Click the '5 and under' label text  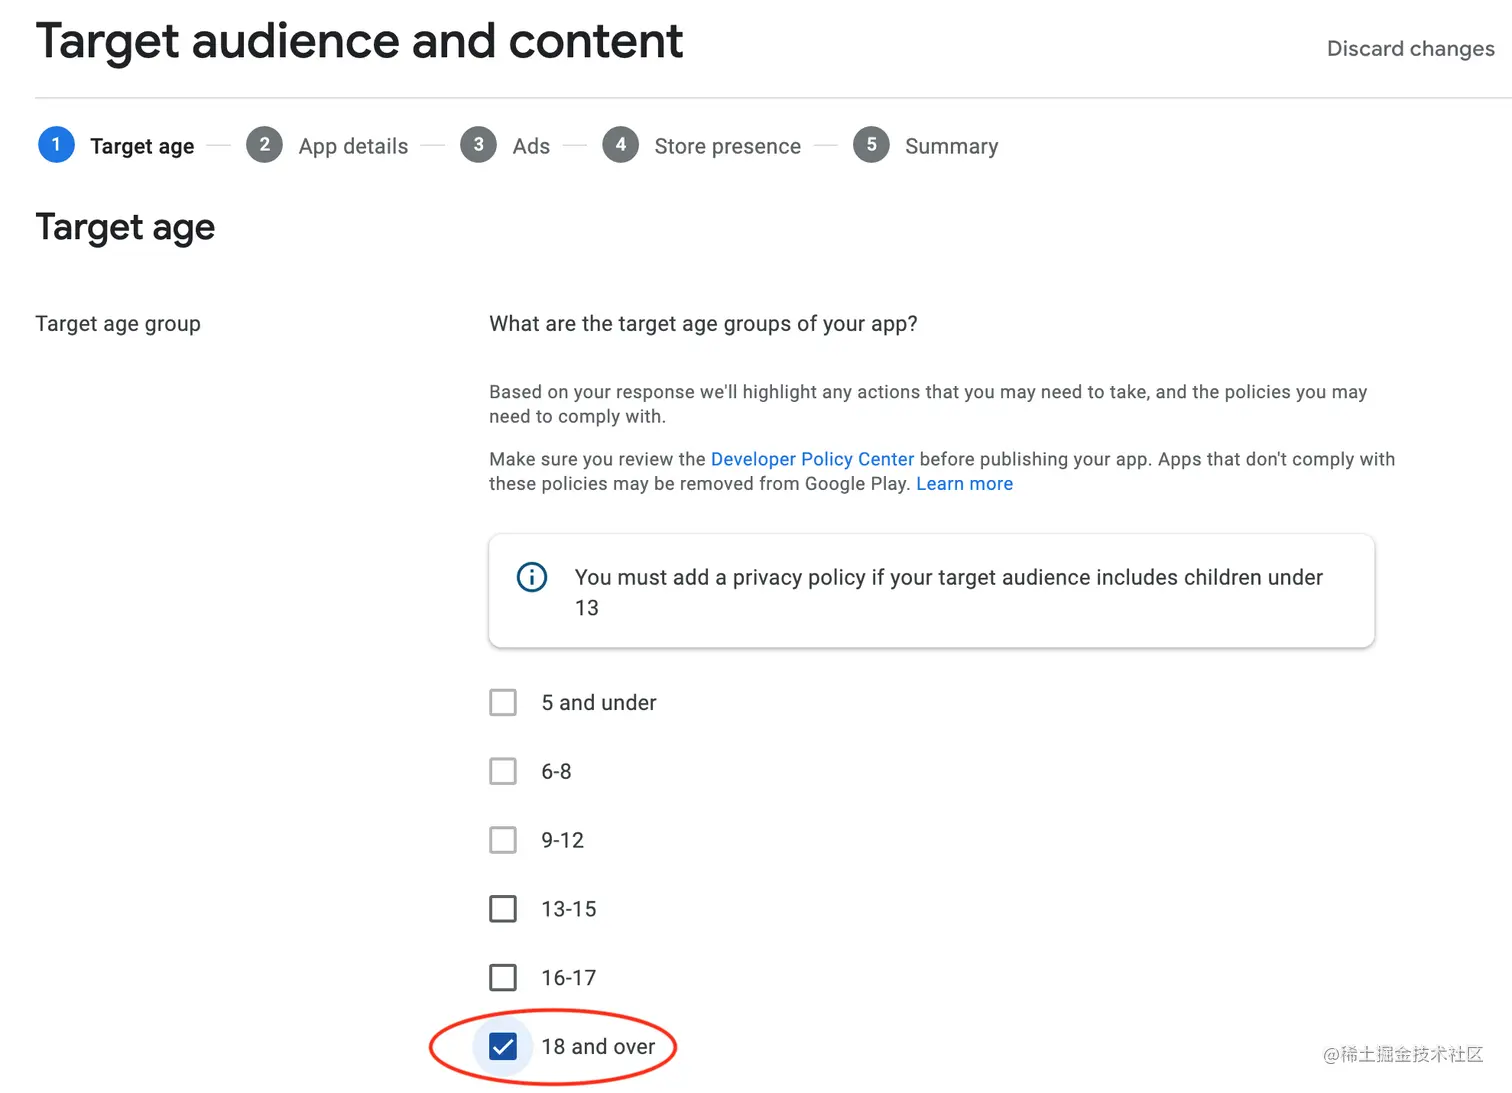599,703
